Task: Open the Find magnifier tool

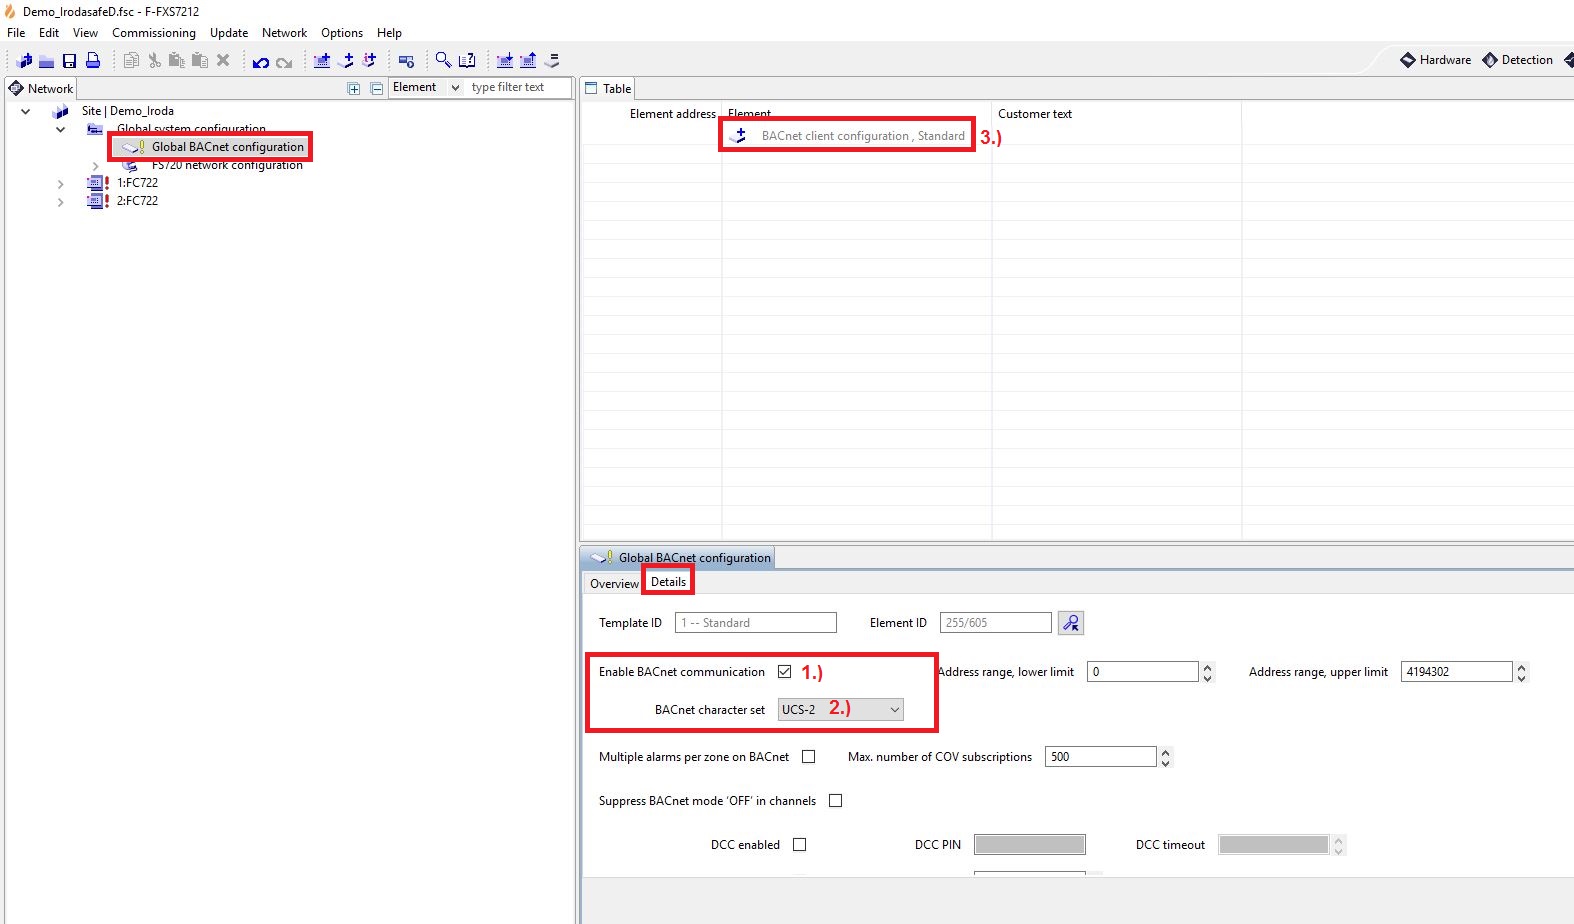Action: tap(443, 60)
